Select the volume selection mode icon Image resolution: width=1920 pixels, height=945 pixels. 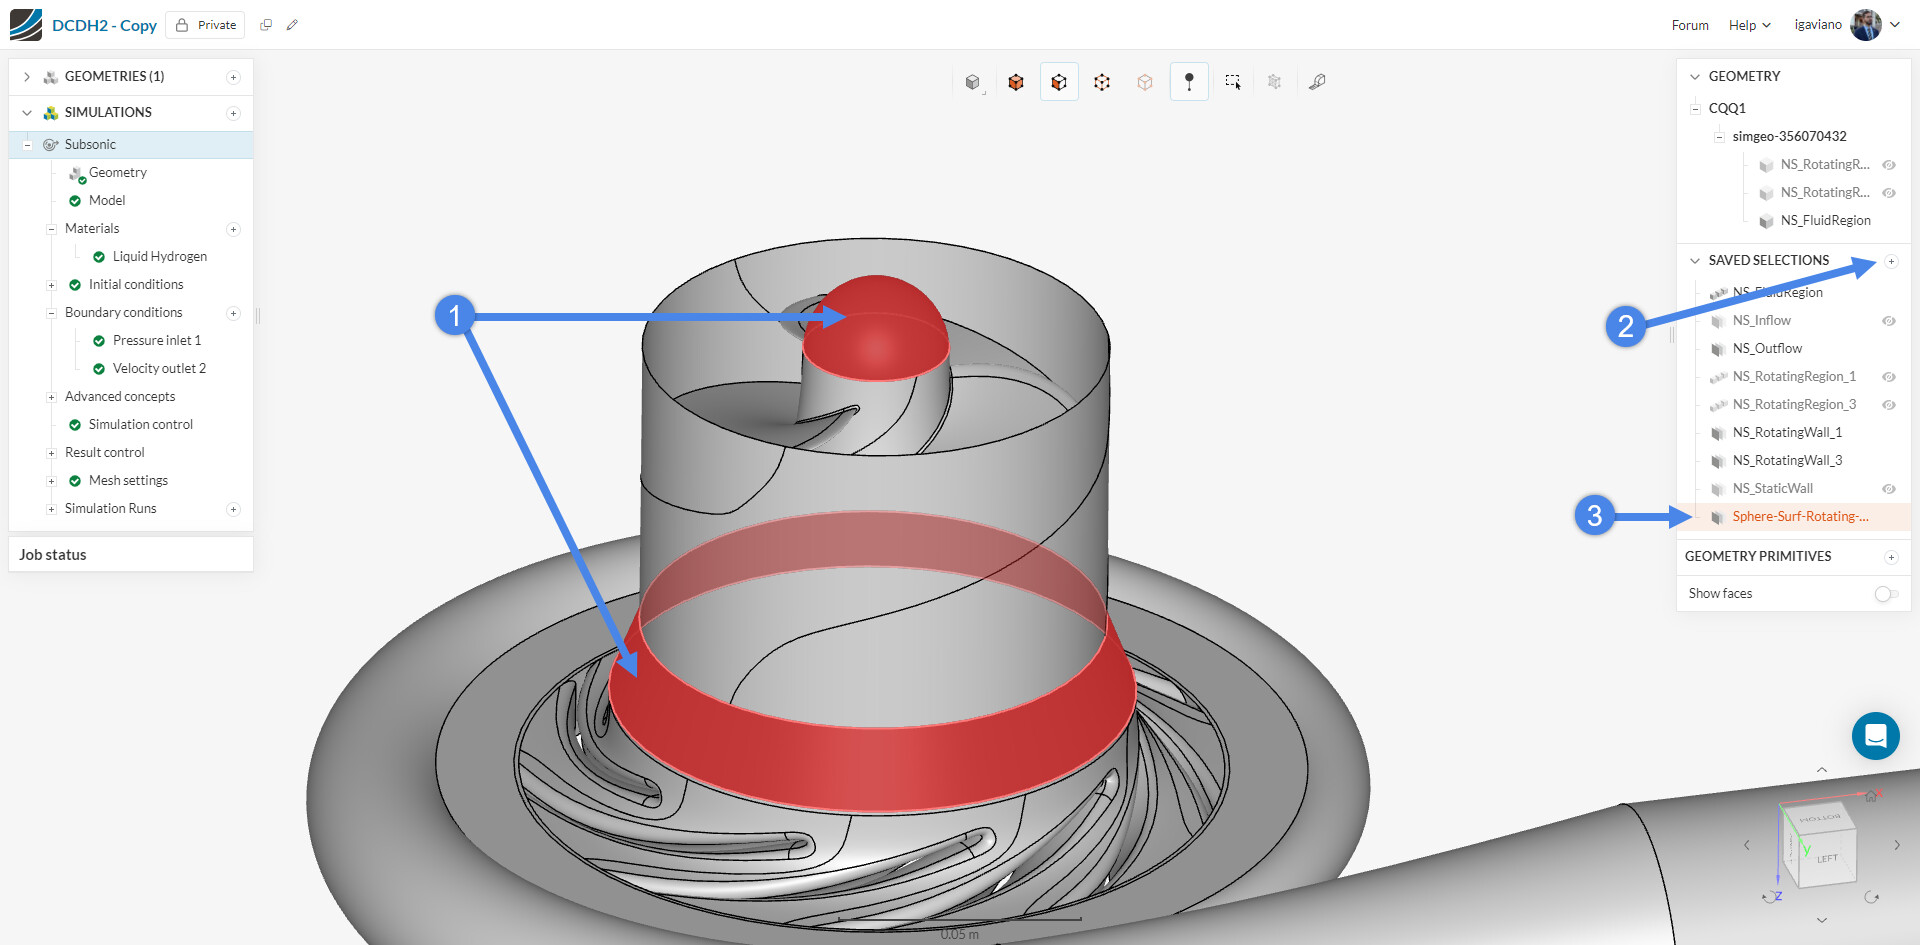click(1016, 81)
